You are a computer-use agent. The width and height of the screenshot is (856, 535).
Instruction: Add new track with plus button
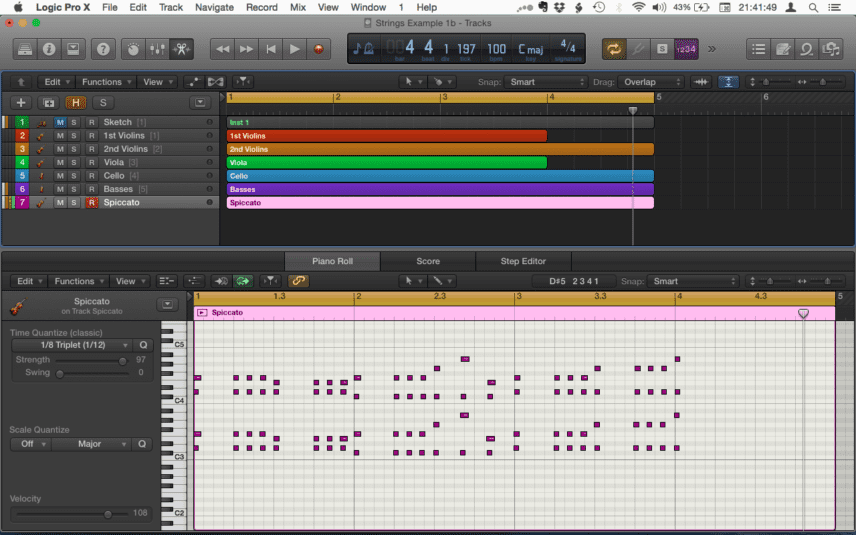point(21,103)
